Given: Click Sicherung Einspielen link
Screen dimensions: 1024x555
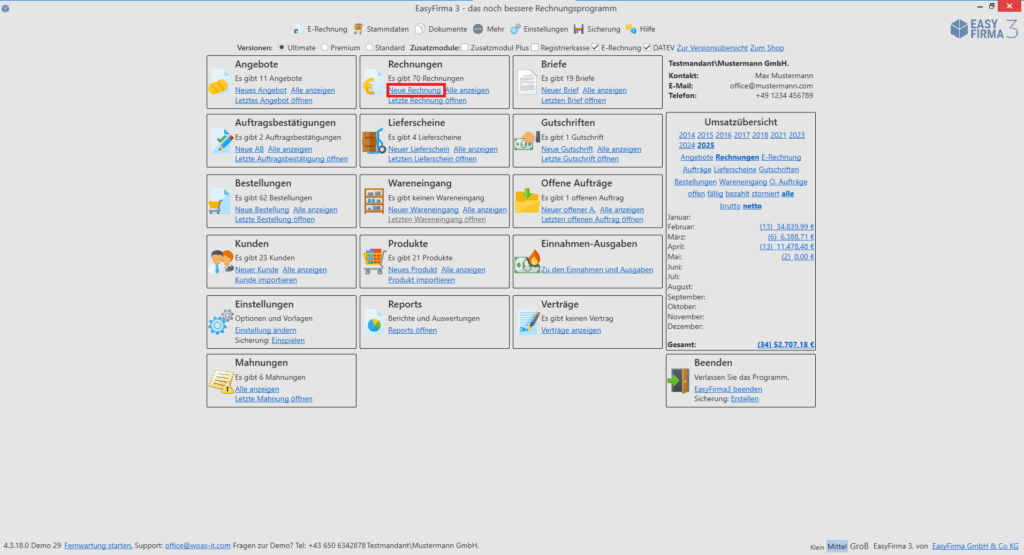Looking at the screenshot, I should (288, 341).
